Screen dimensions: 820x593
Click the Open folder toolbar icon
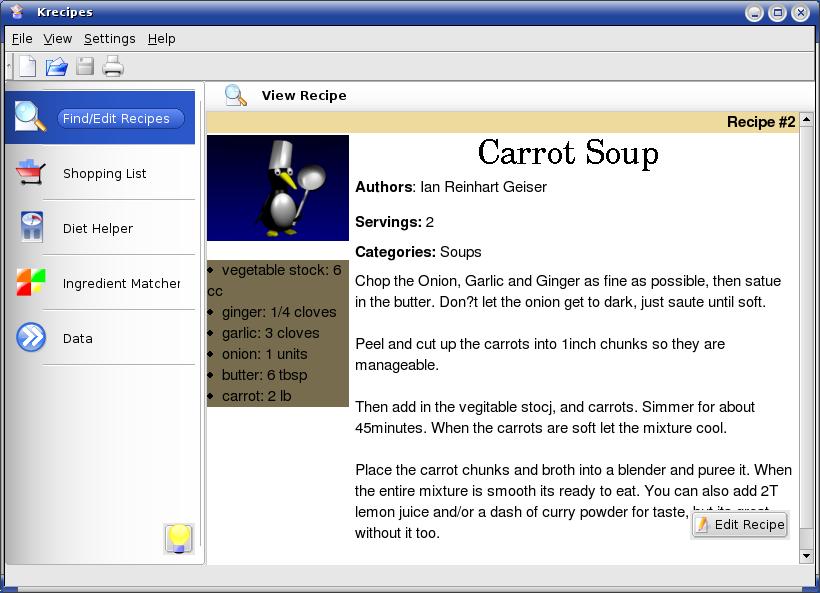pos(57,67)
